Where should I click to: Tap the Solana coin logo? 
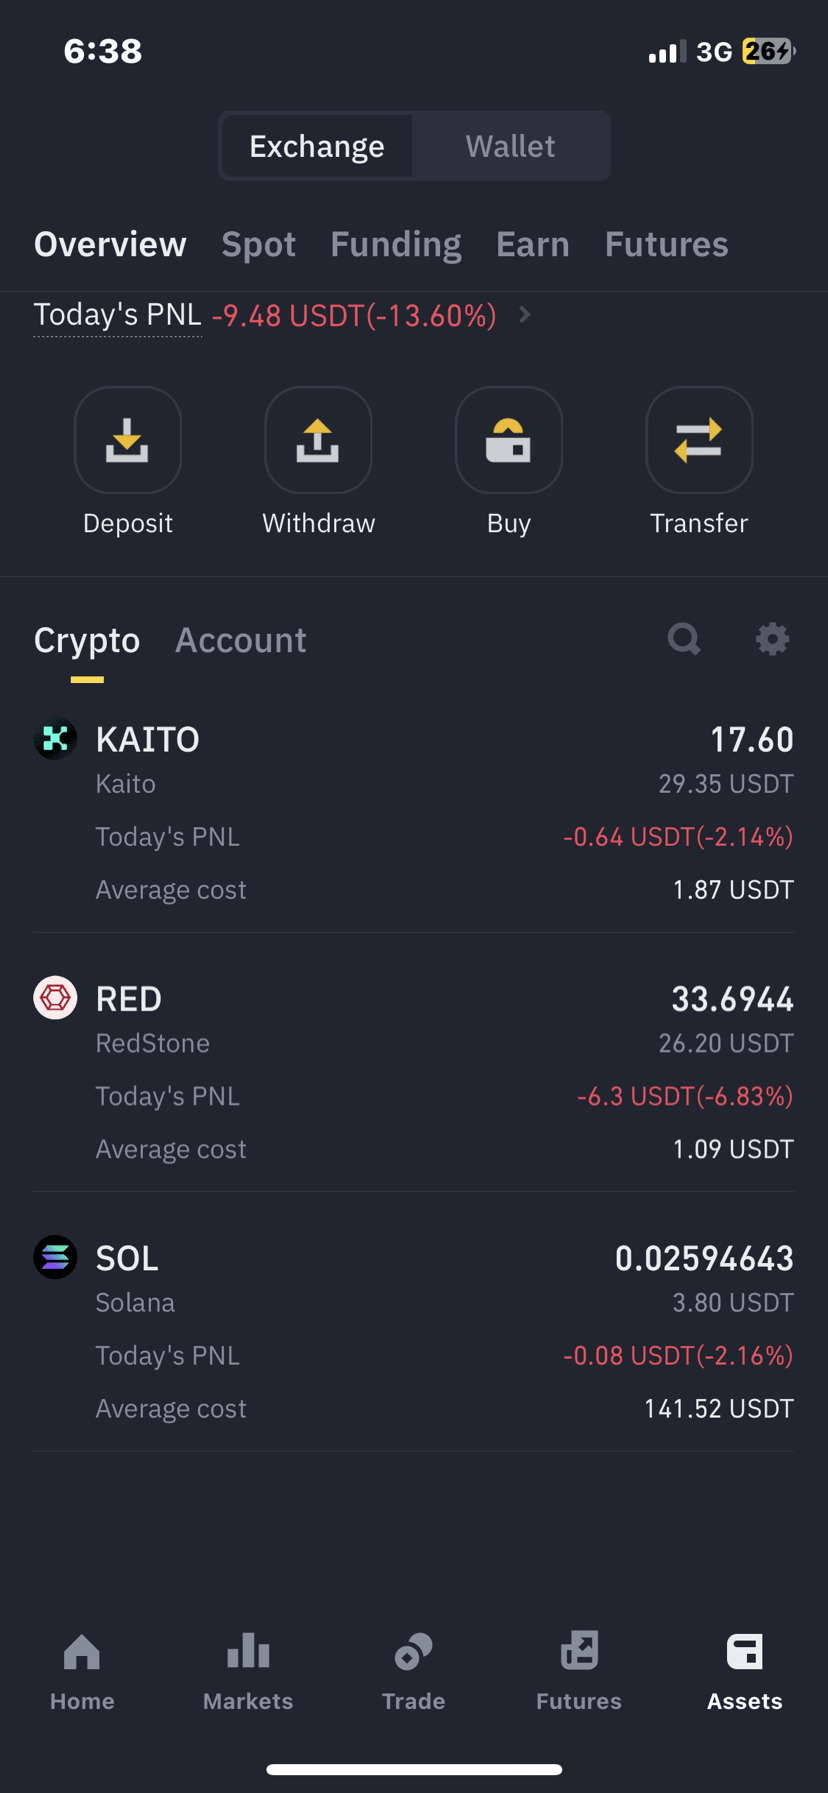pos(55,1257)
